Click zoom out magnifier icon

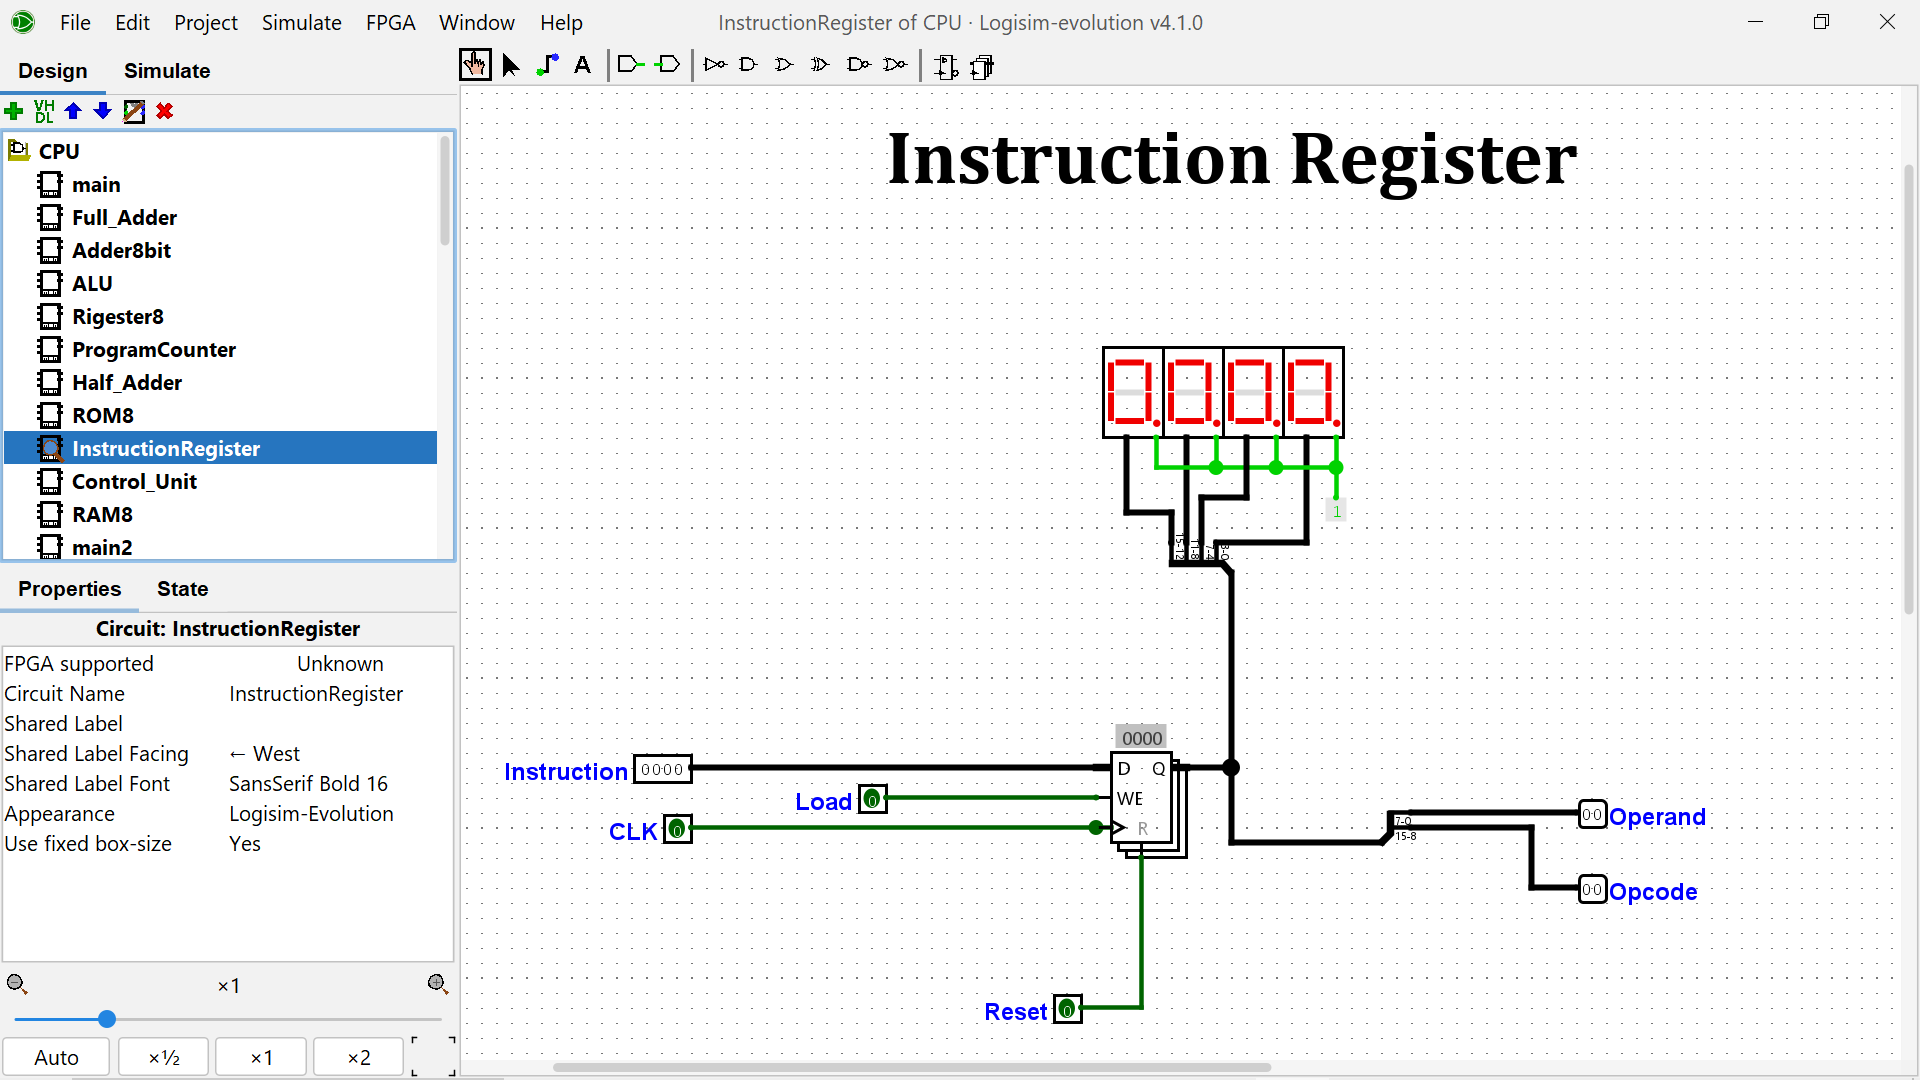(17, 985)
